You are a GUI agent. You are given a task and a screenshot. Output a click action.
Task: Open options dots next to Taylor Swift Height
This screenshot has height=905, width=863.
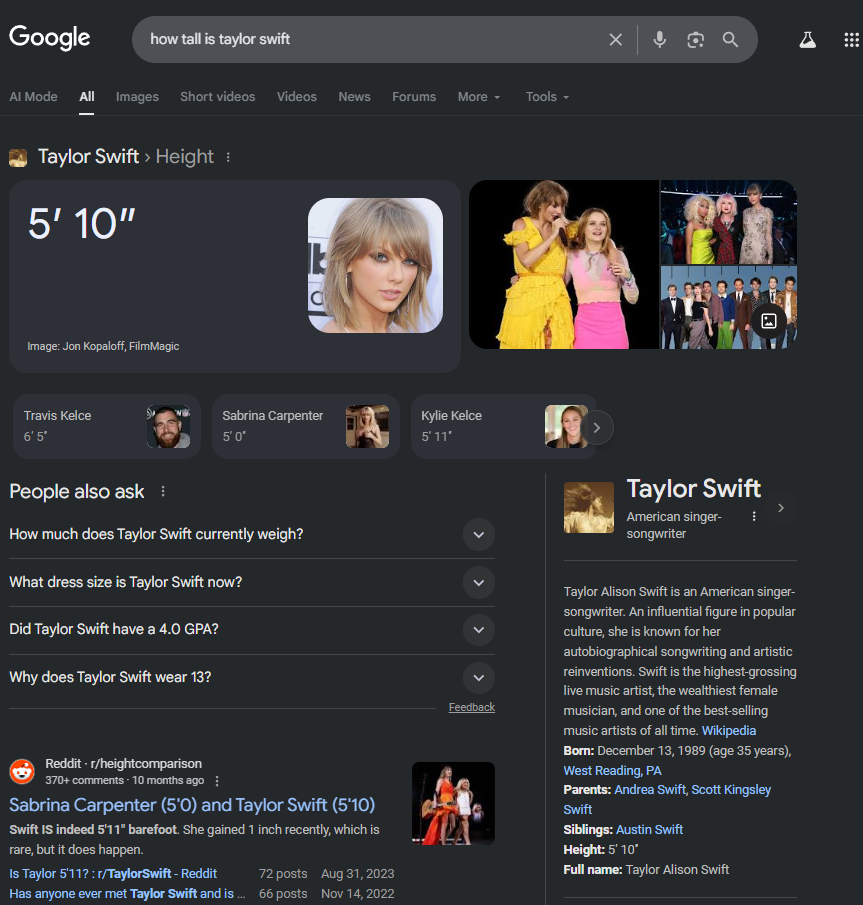[x=228, y=157]
